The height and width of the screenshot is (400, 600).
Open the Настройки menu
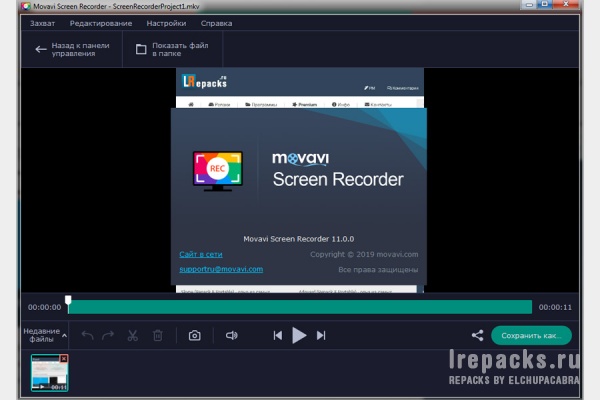[166, 23]
